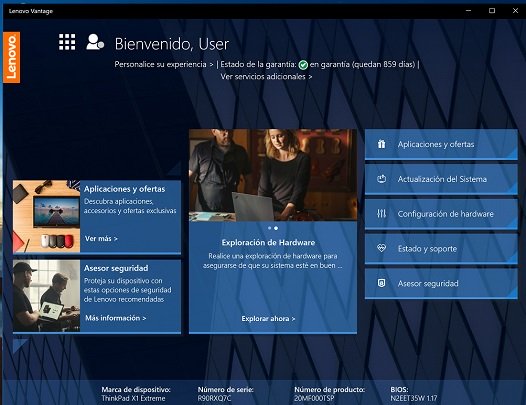The height and width of the screenshot is (405, 526).
Task: Click Explorar ahora link
Action: (268, 319)
